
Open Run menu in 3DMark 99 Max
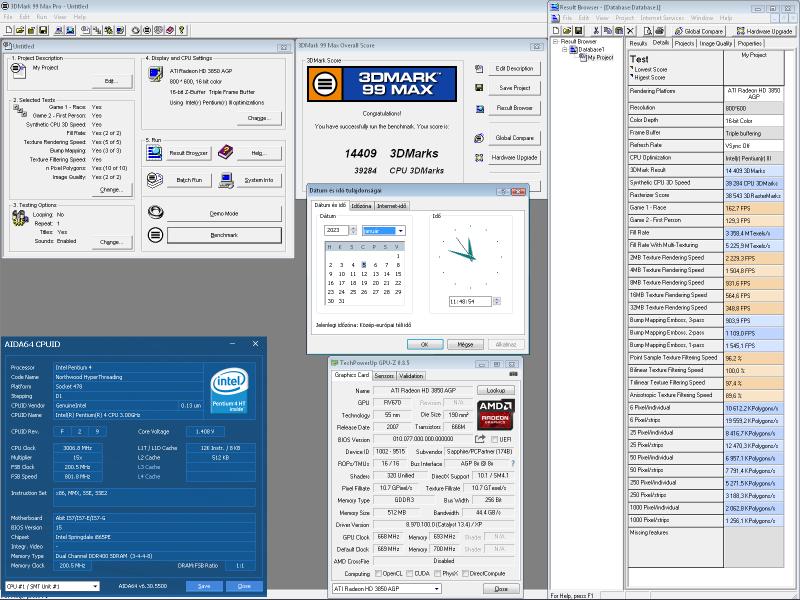[41, 17]
